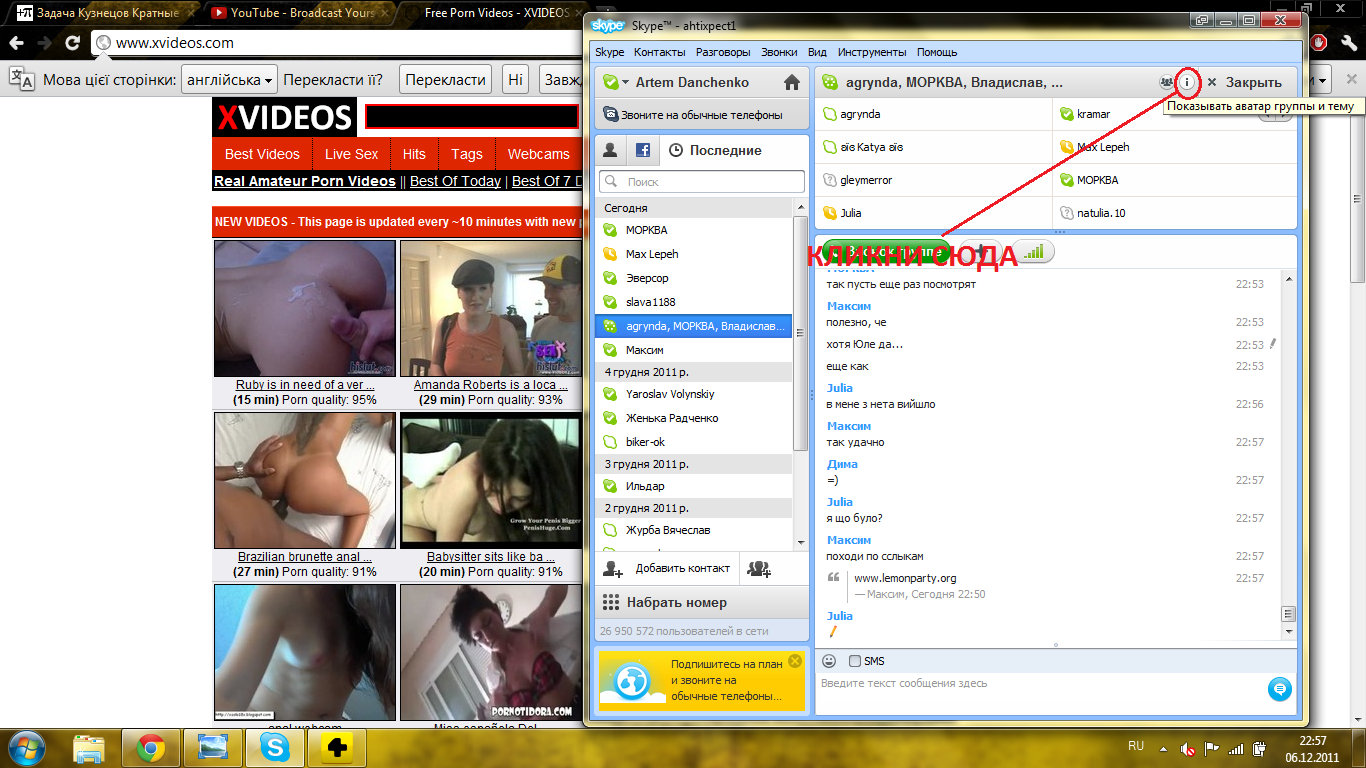Click participant kramar in the group header
This screenshot has width=1366, height=768.
coord(1093,114)
